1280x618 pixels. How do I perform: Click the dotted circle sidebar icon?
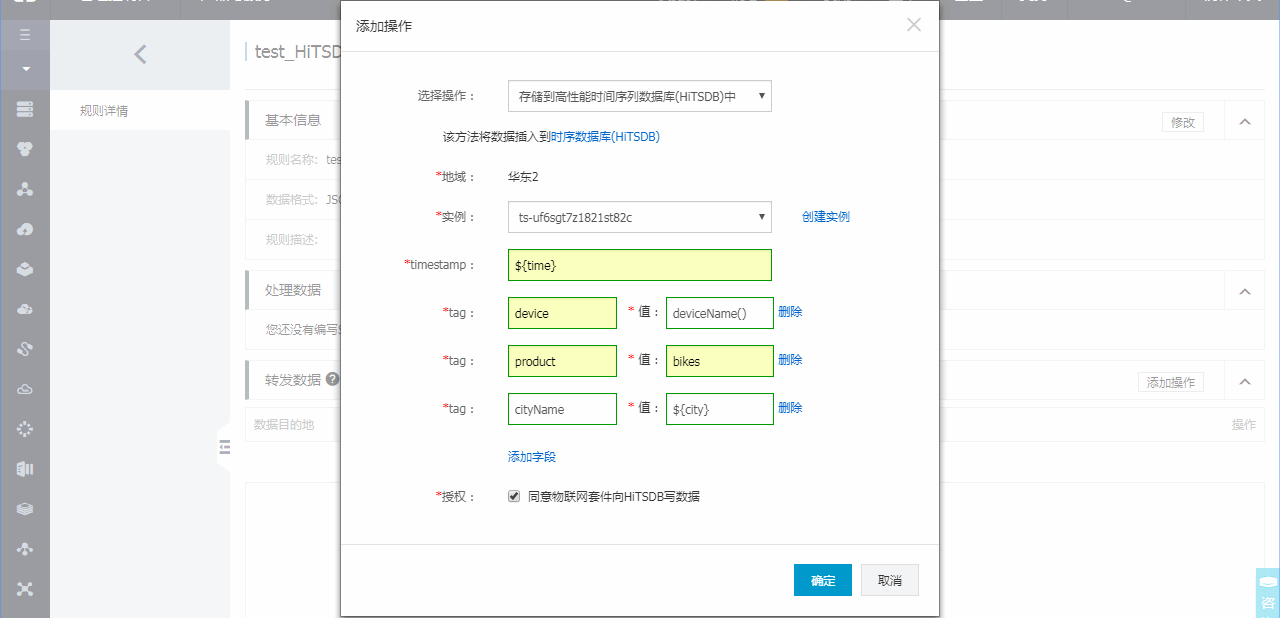coord(25,429)
